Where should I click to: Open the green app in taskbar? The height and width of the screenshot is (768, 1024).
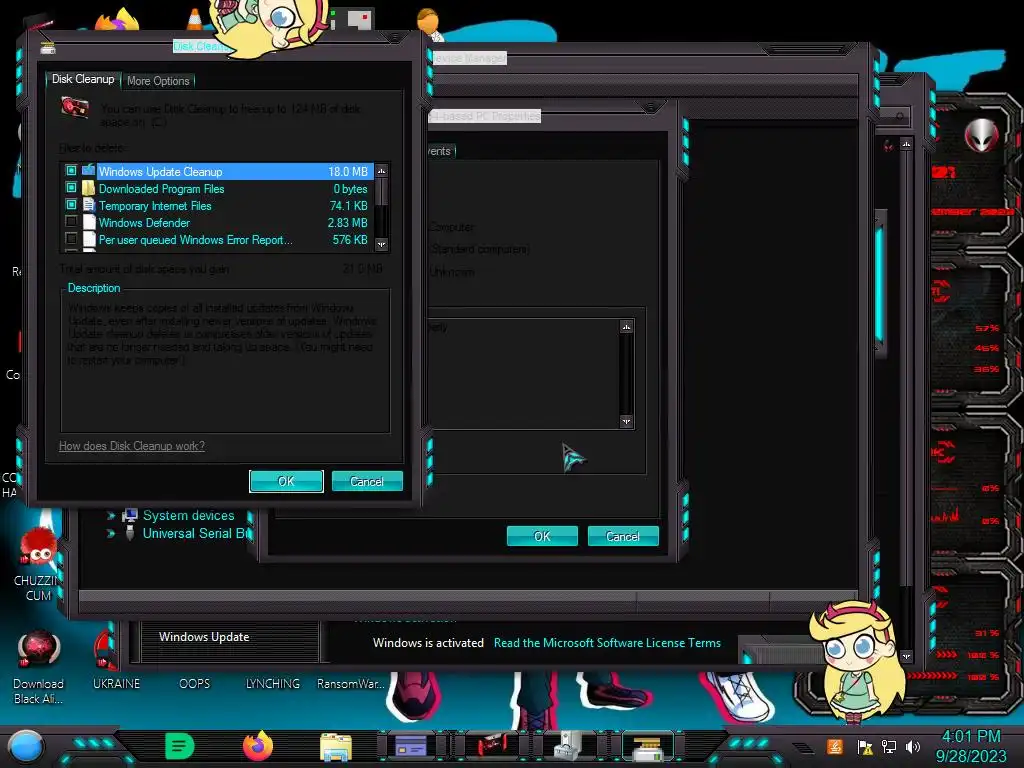180,746
